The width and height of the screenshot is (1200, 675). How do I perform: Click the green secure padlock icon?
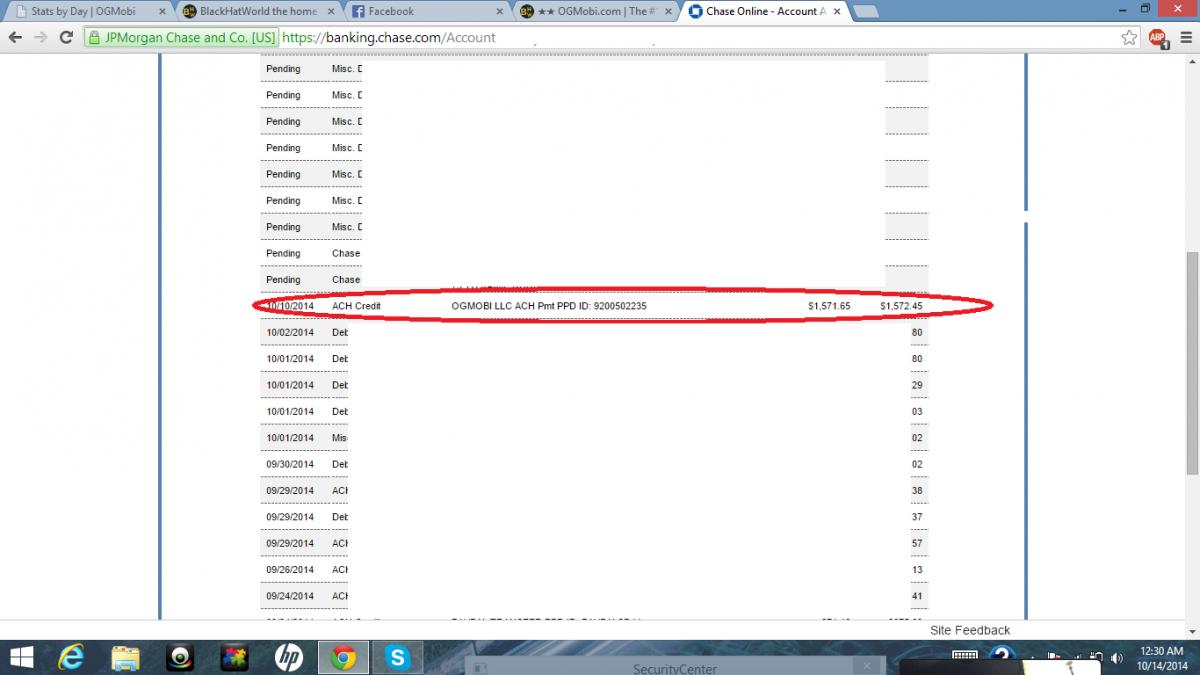(94, 38)
